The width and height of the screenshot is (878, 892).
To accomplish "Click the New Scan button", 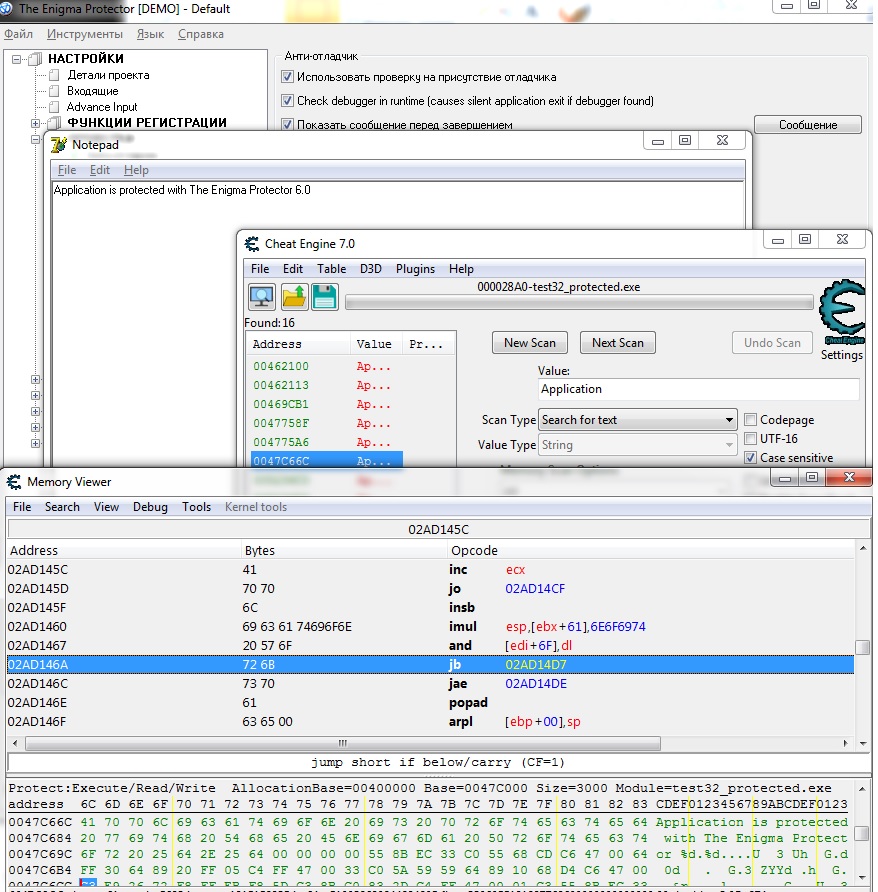I will coord(530,343).
